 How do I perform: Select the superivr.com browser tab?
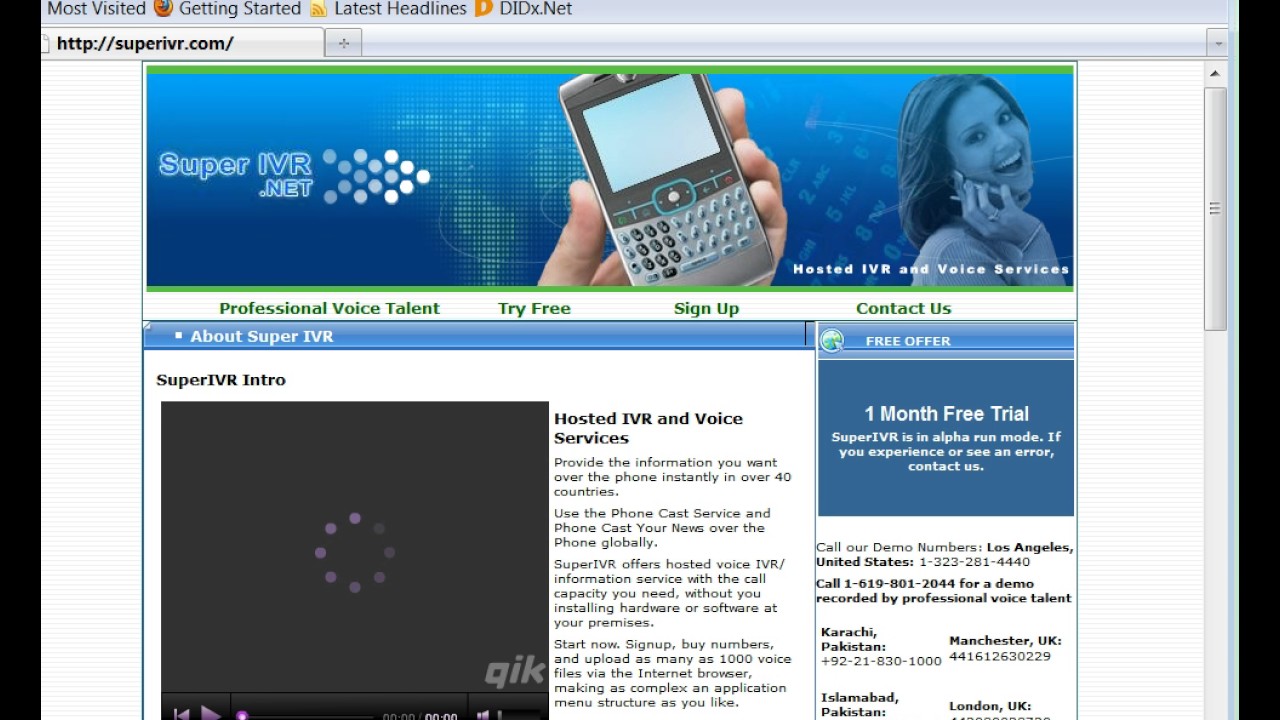[x=182, y=43]
